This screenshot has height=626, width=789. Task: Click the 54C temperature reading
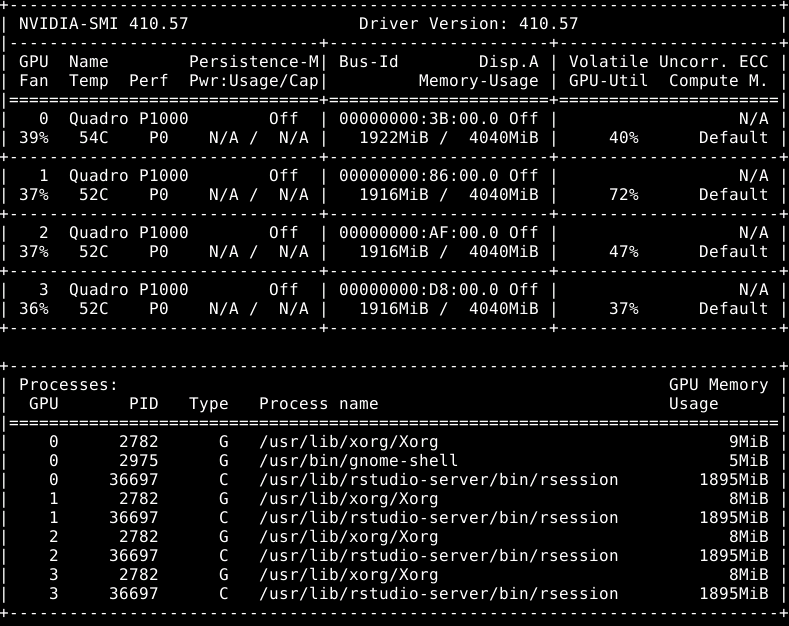click(94, 138)
